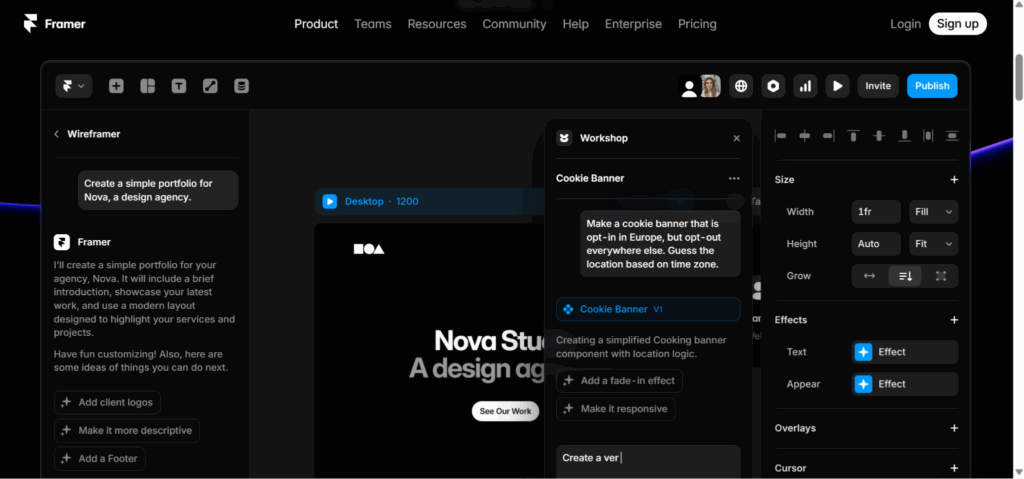Click the globe localization icon
1024x479 pixels.
(x=741, y=86)
